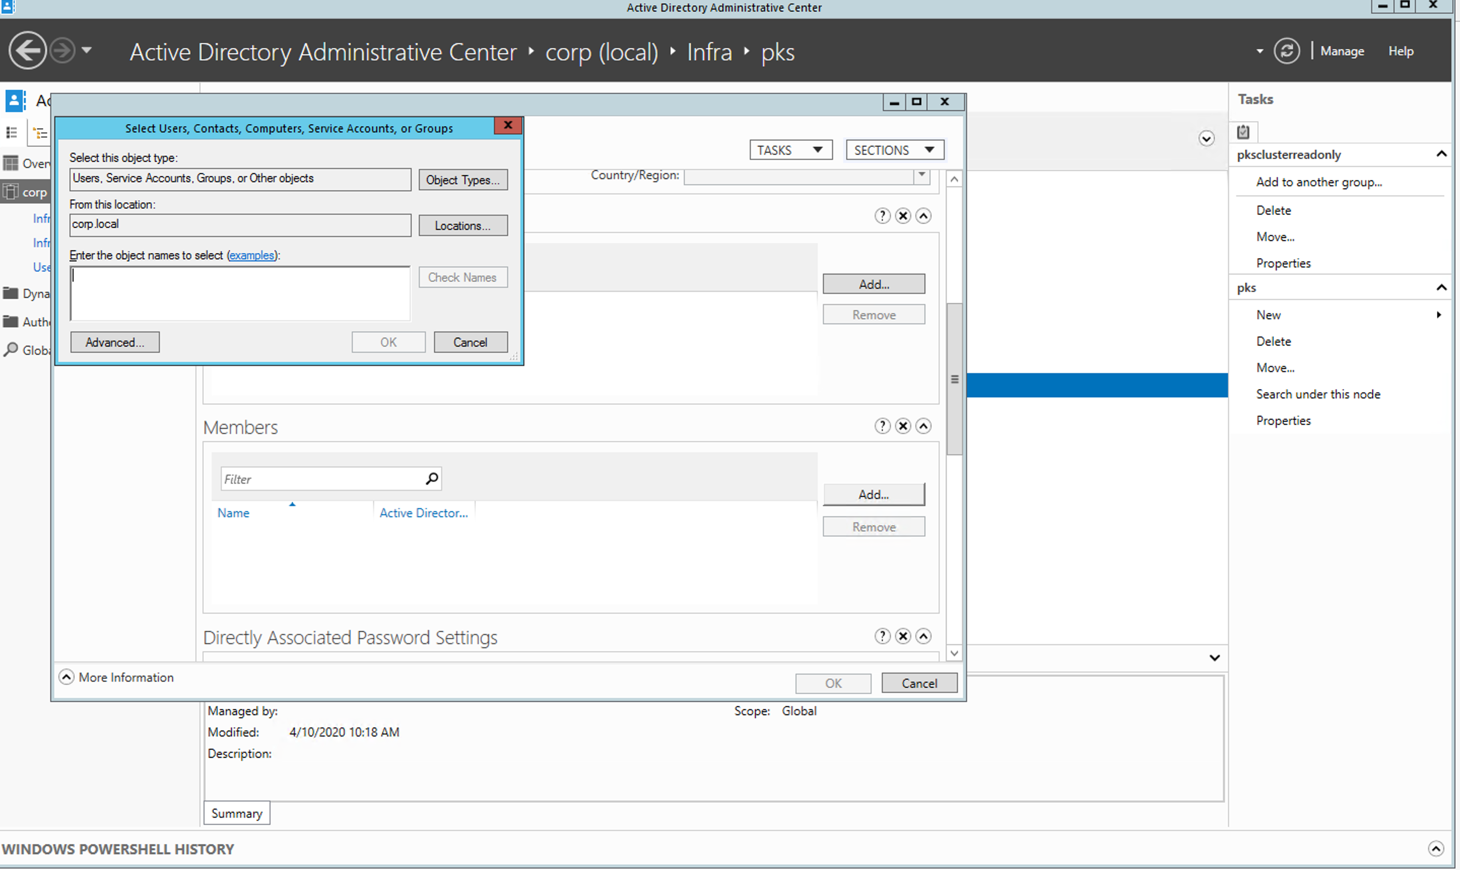Collapse the Members section
The image size is (1460, 870).
coord(923,426)
